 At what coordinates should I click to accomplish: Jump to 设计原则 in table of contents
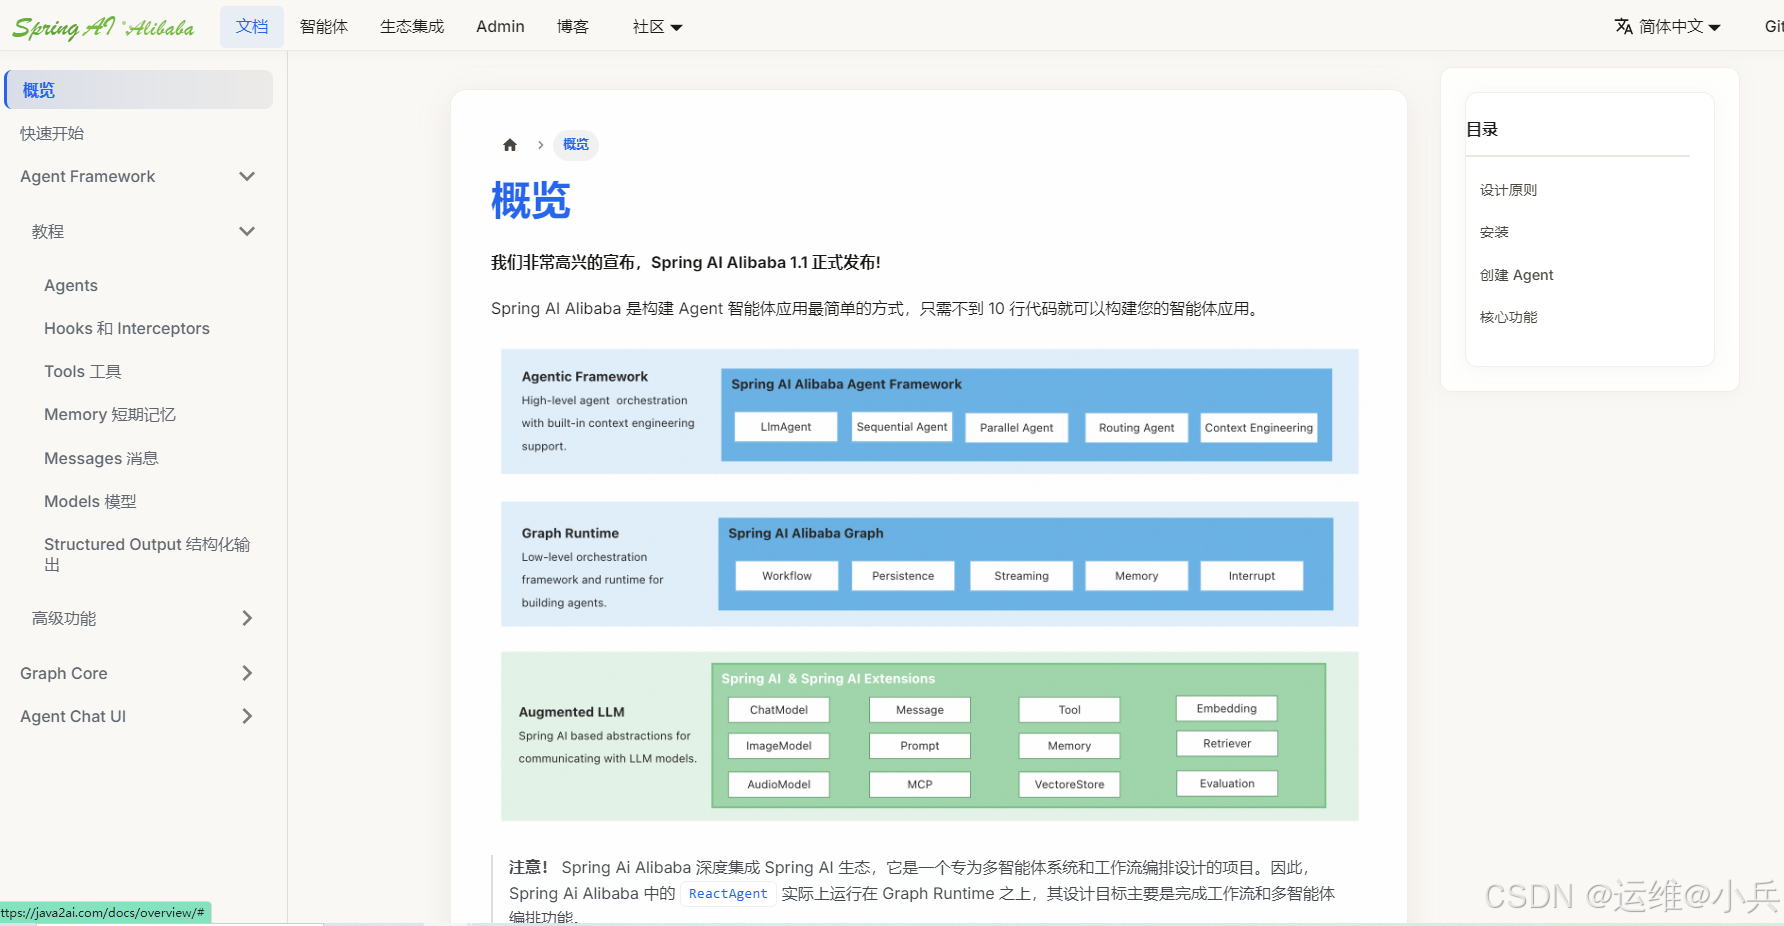(1508, 190)
